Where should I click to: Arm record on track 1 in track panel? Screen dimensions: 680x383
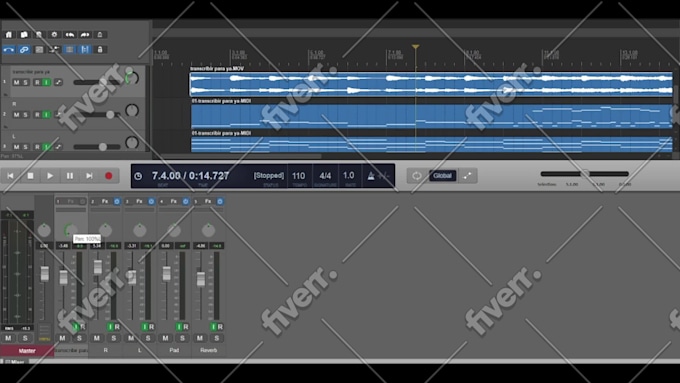(37, 82)
